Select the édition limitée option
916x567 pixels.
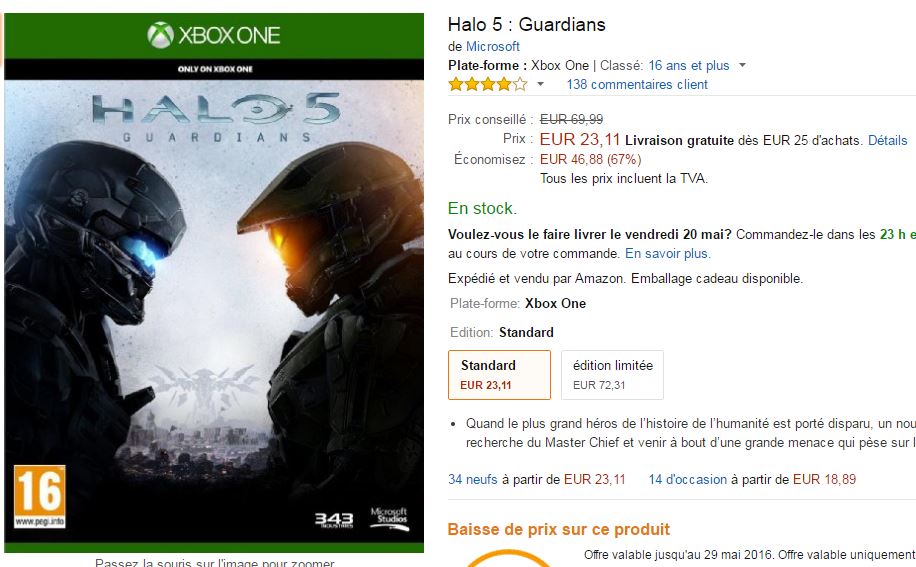612,375
